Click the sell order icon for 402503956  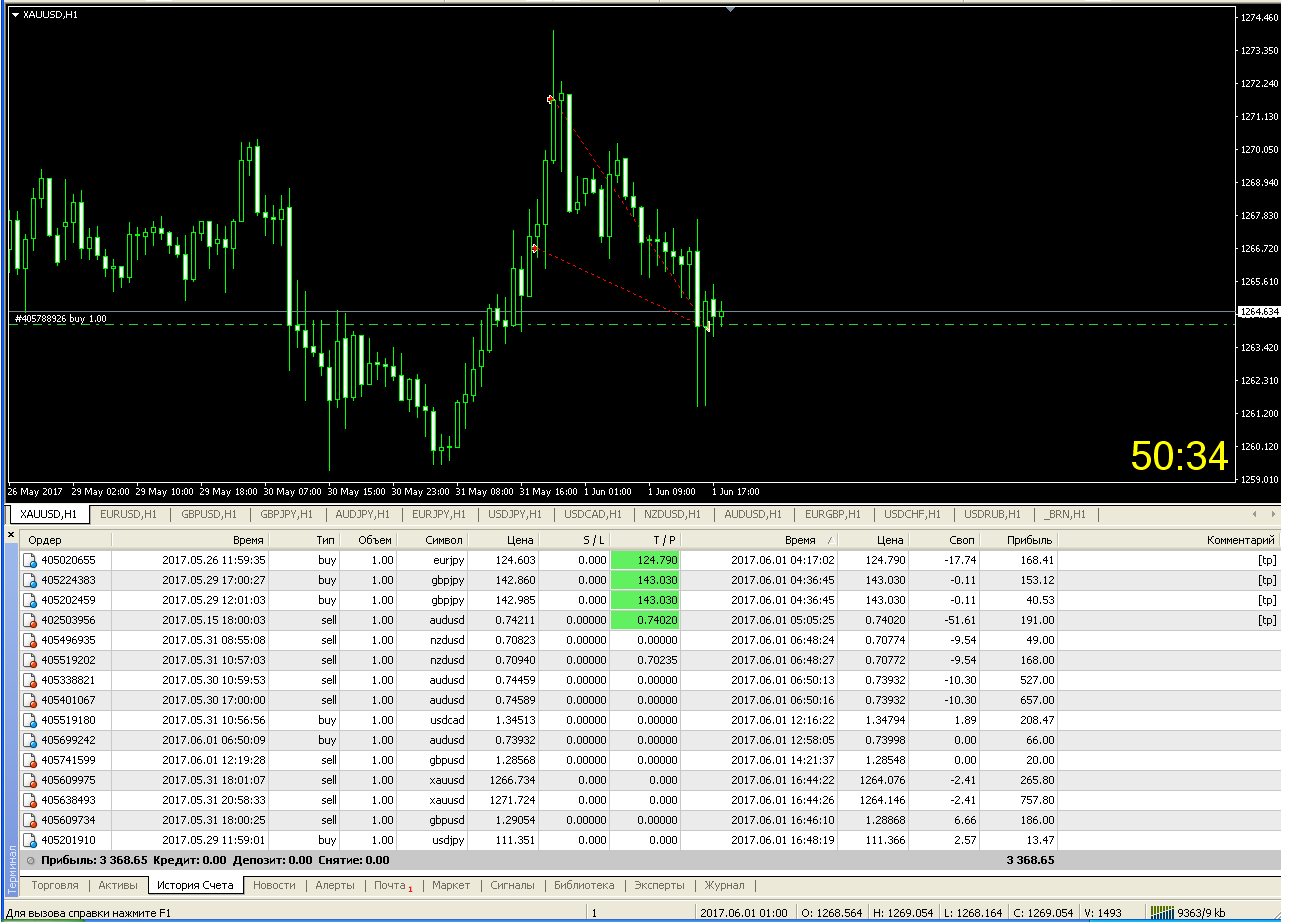tap(30, 620)
